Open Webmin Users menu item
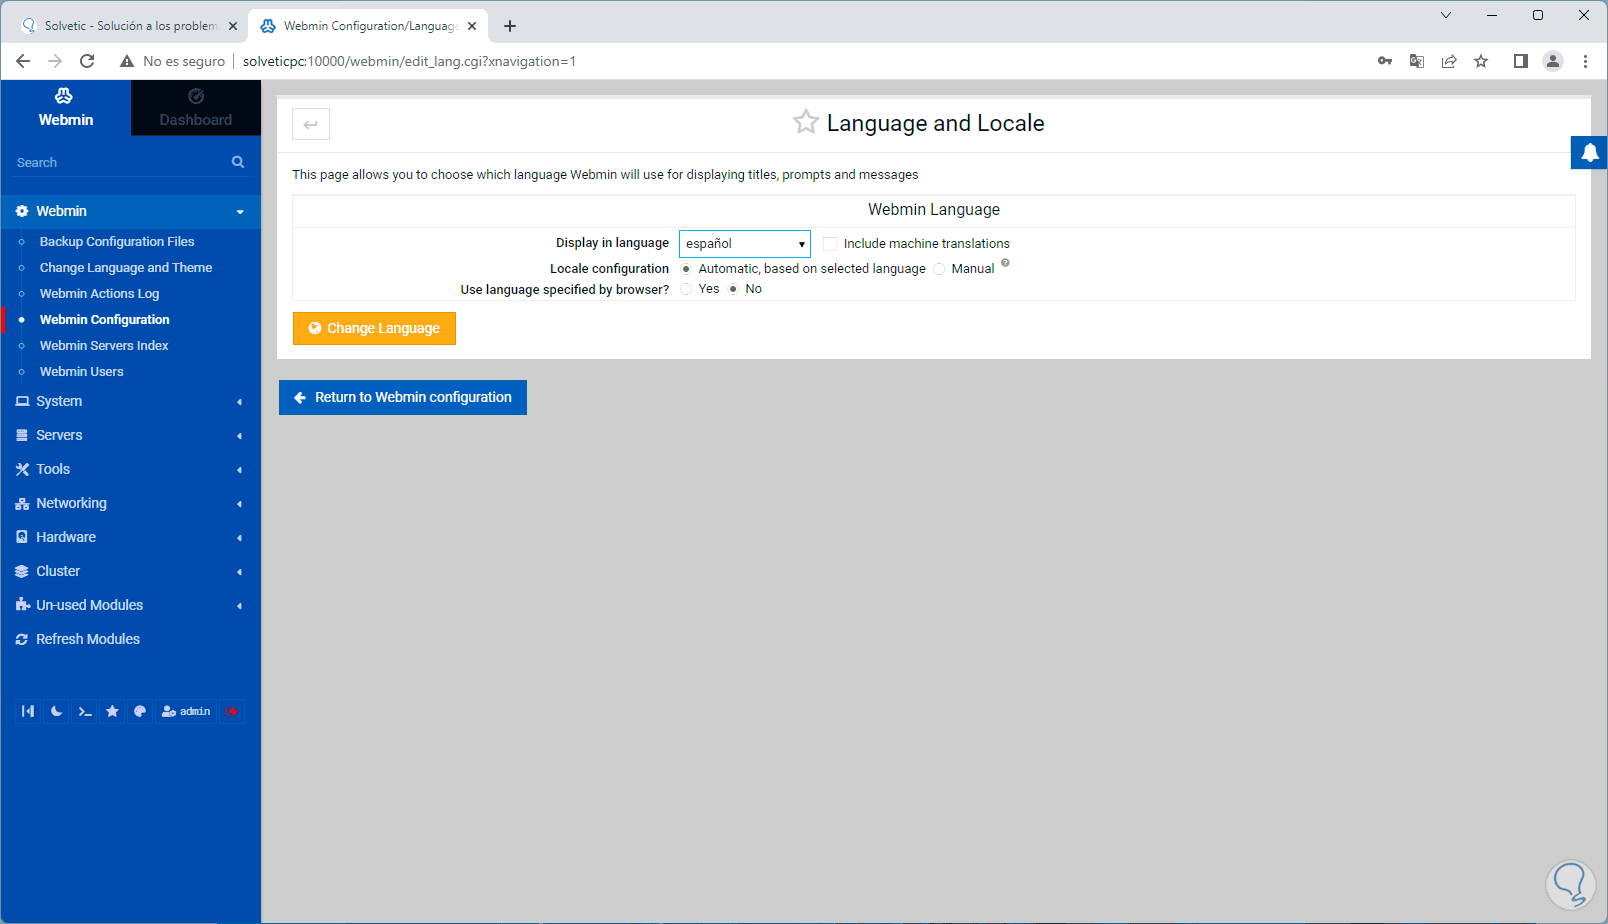Image resolution: width=1608 pixels, height=924 pixels. point(82,372)
